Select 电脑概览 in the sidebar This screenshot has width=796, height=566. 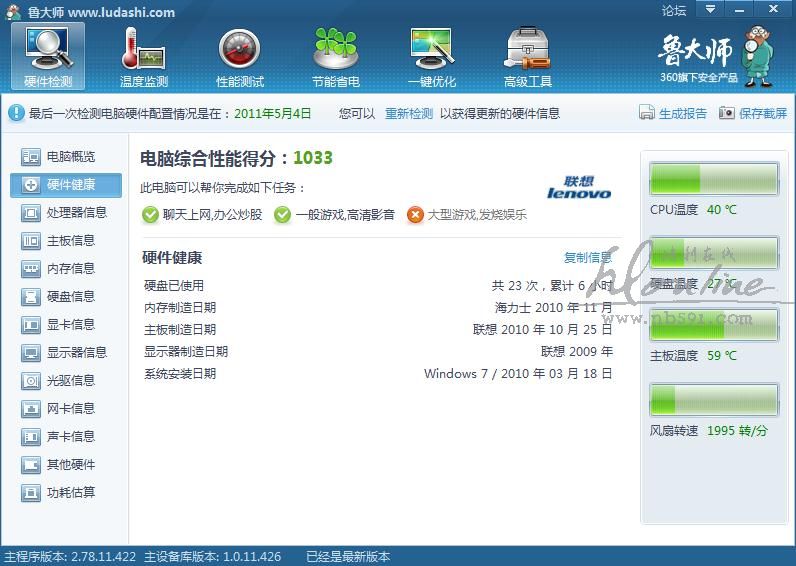pyautogui.click(x=66, y=156)
